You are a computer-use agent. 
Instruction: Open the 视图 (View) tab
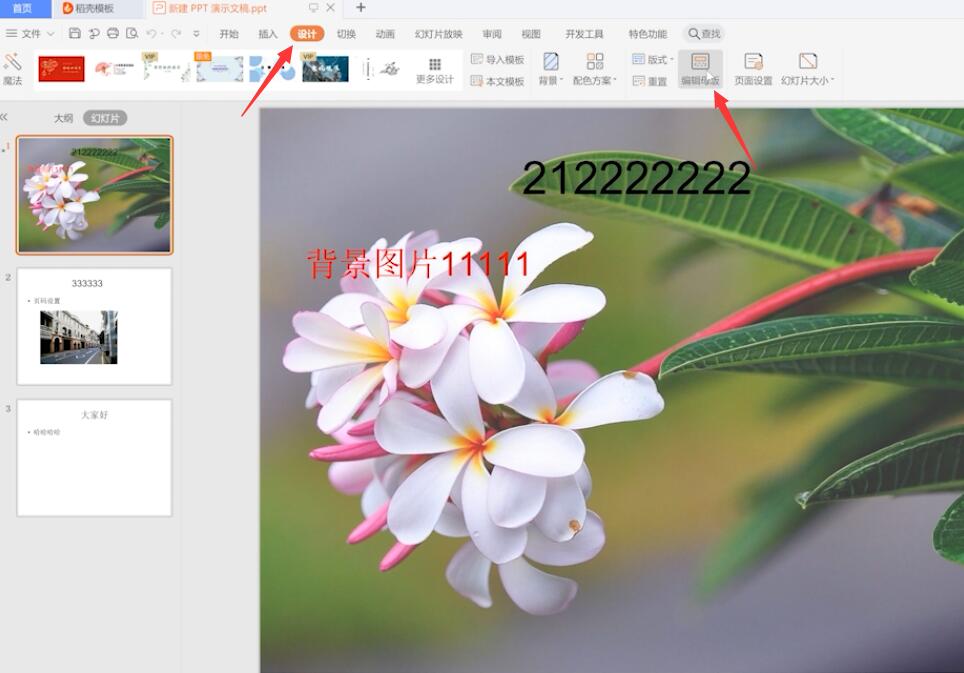531,34
